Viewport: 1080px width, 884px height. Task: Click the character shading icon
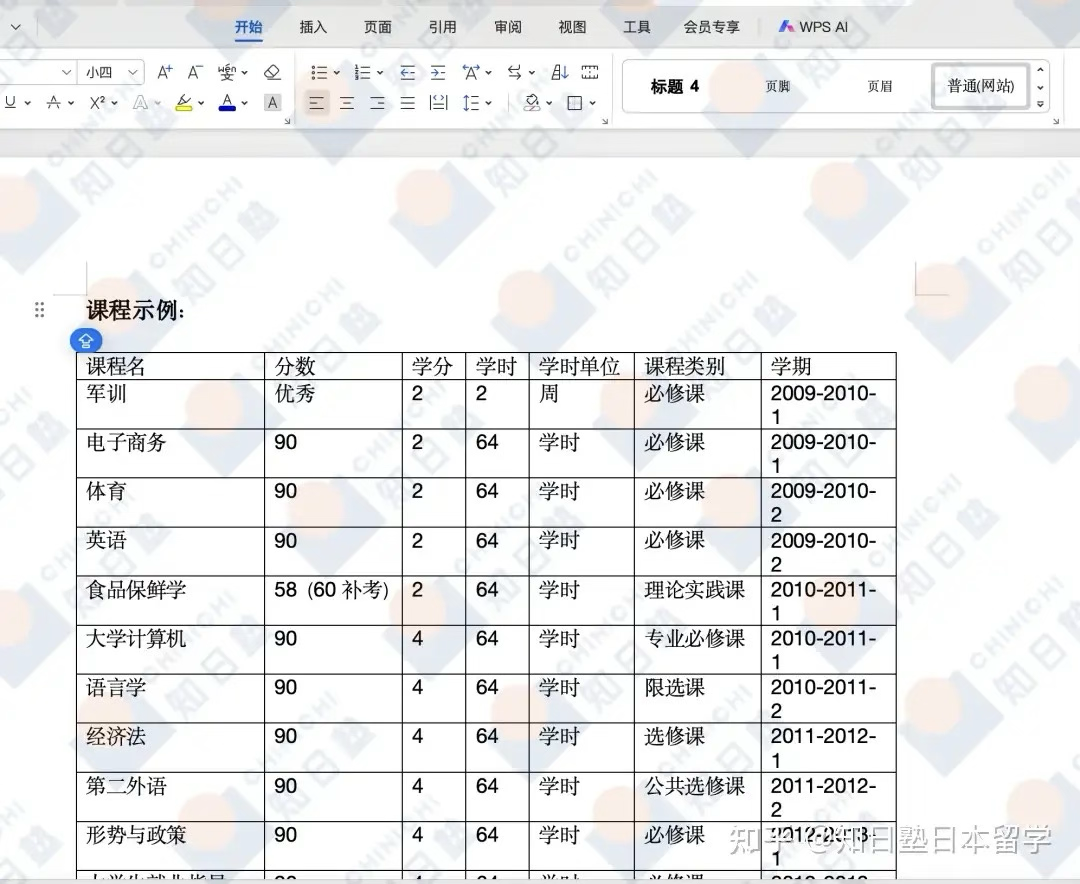click(x=272, y=102)
